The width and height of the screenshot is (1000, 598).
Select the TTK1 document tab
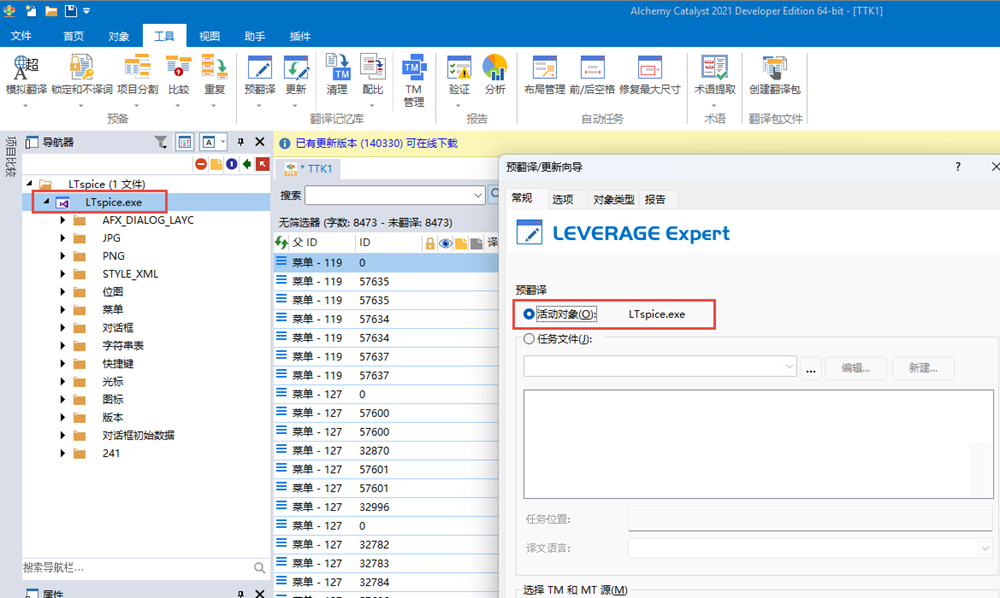pos(312,168)
